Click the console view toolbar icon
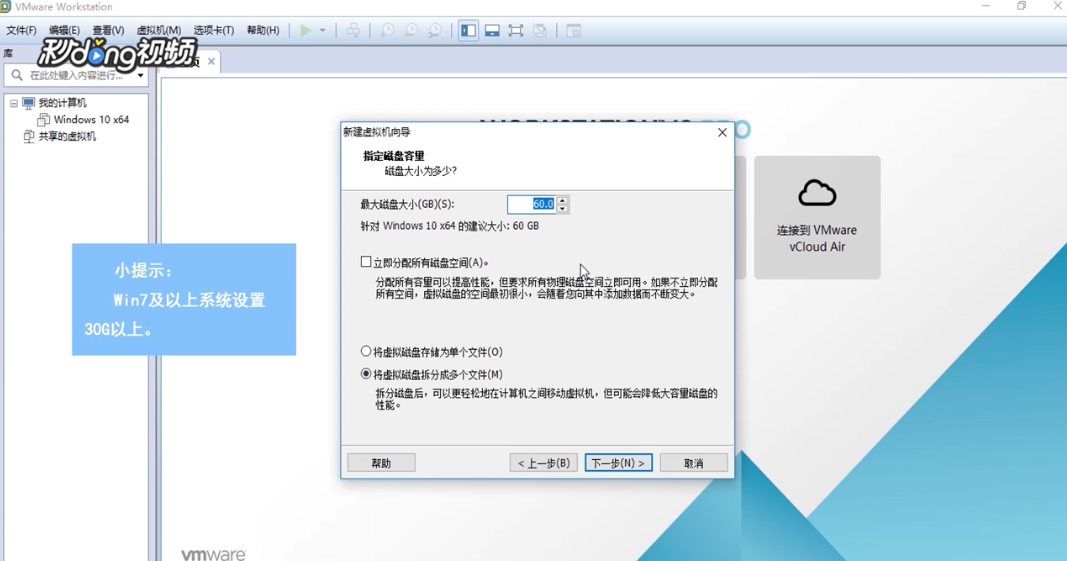1067x561 pixels. pyautogui.click(x=574, y=31)
